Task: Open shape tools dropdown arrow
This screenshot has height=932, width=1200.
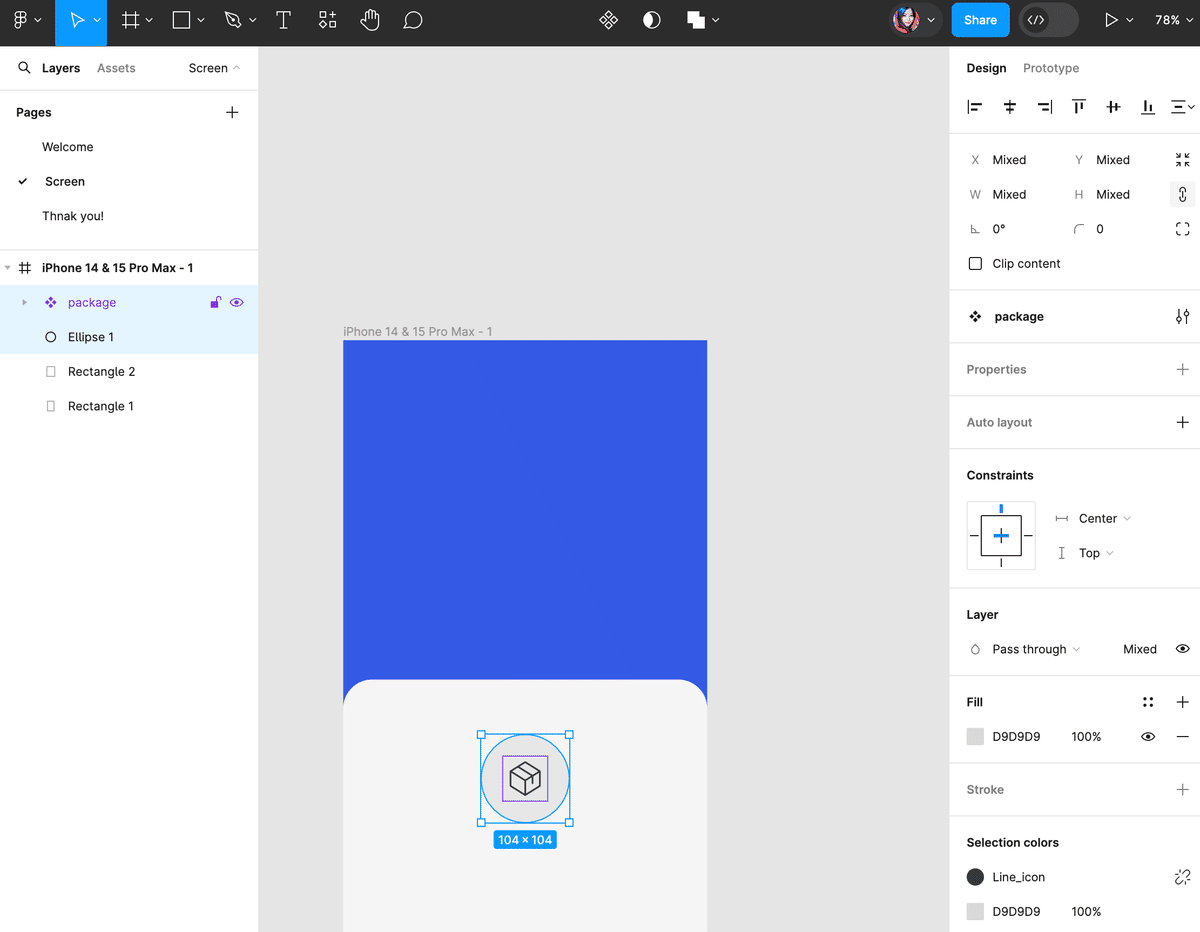Action: pos(201,20)
